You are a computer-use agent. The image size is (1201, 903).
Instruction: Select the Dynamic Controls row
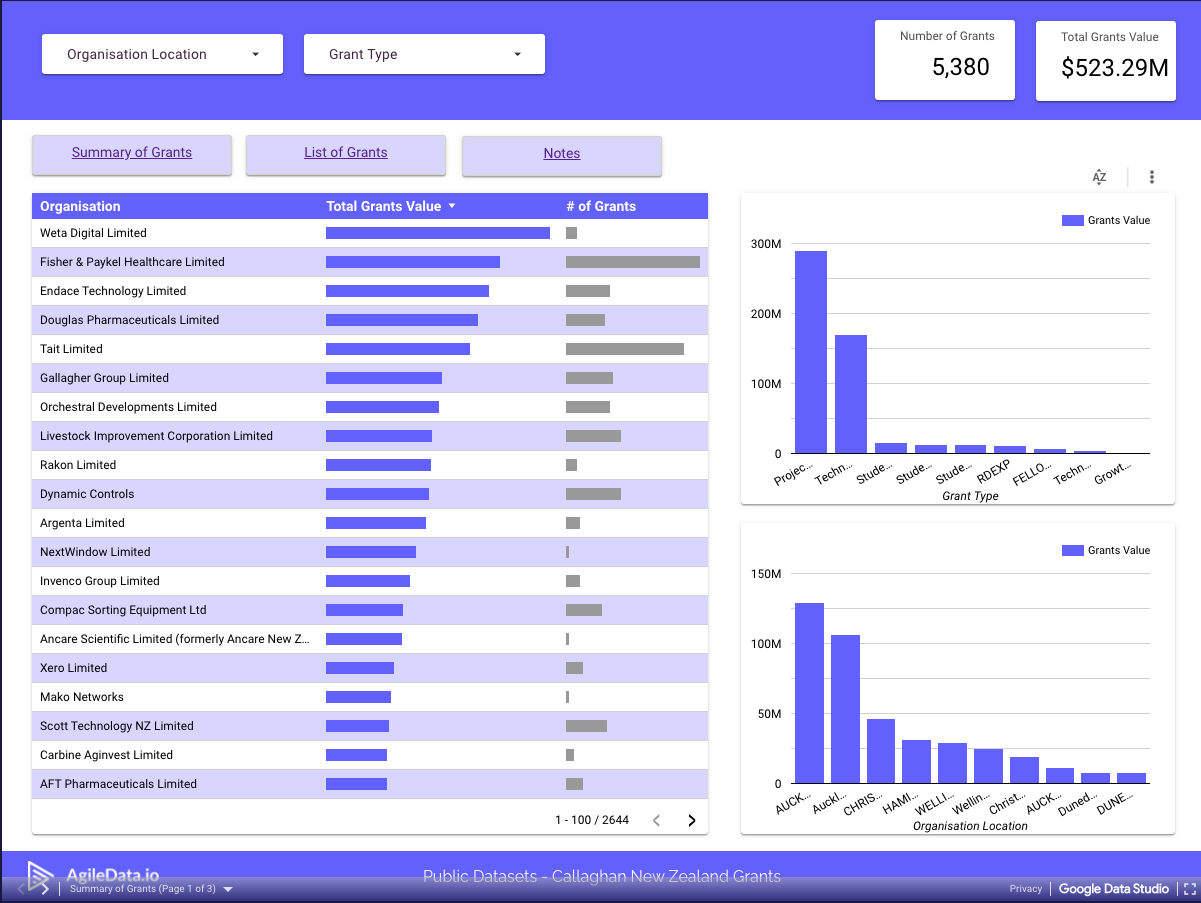point(370,494)
